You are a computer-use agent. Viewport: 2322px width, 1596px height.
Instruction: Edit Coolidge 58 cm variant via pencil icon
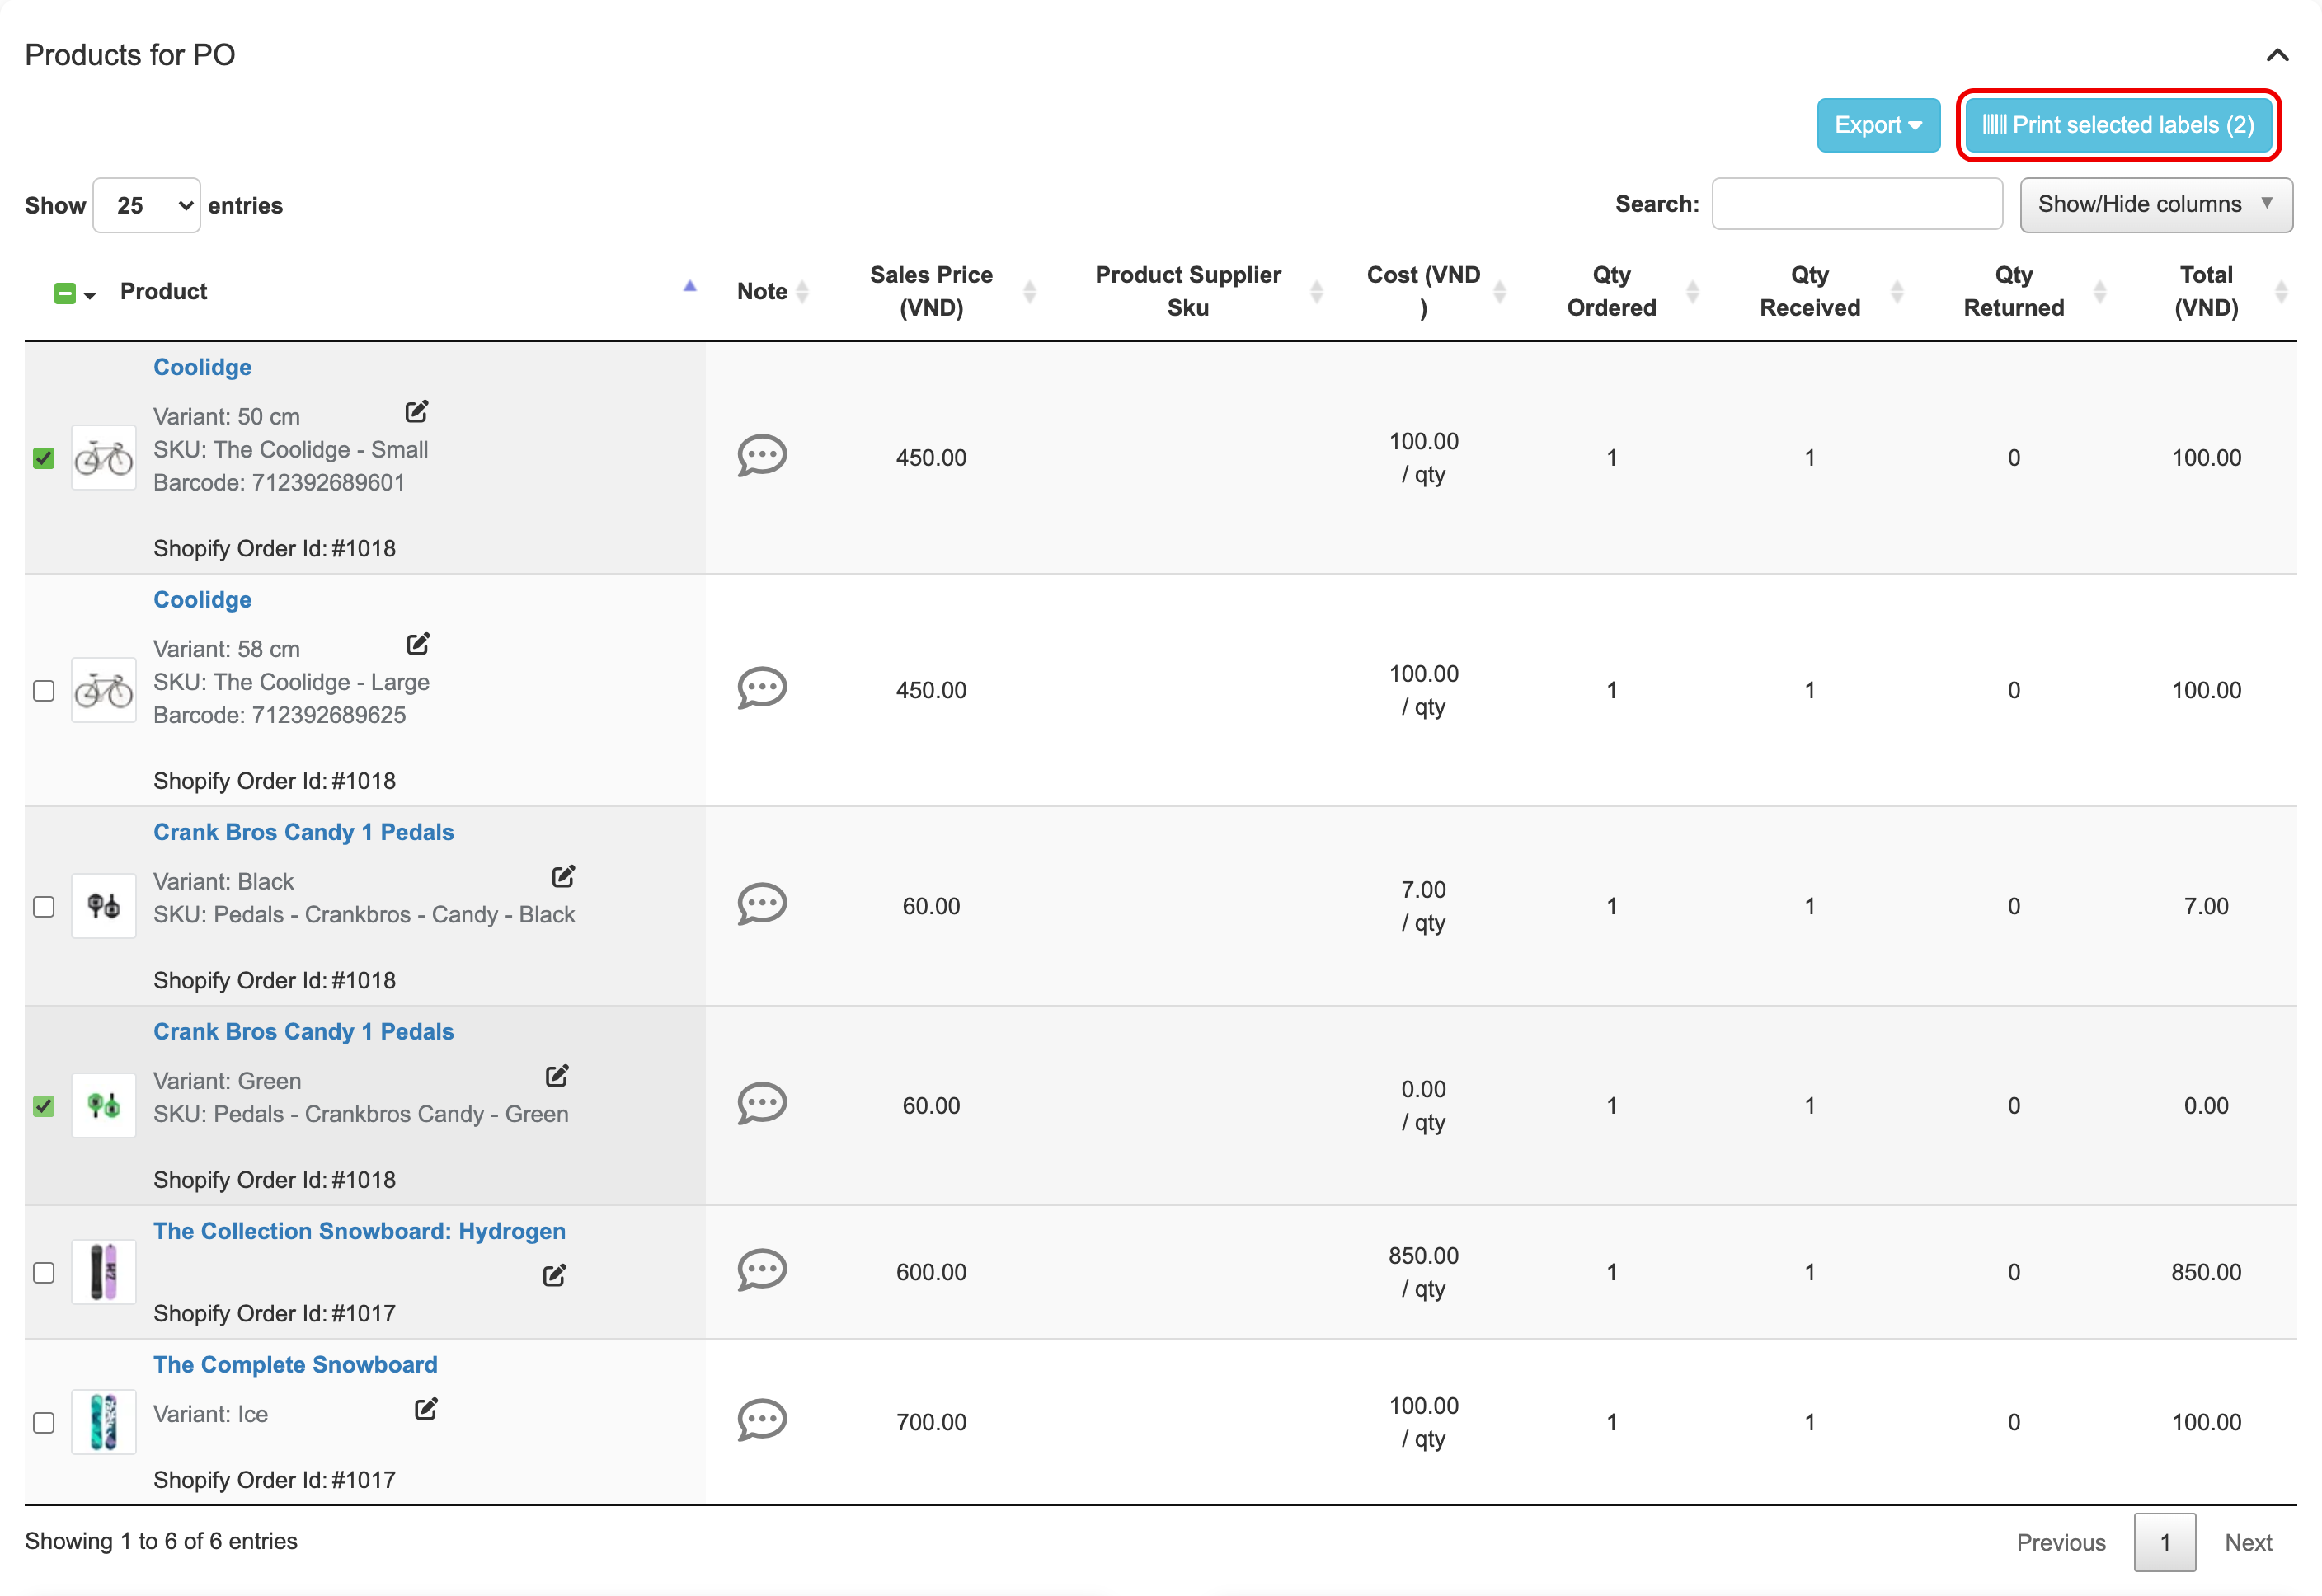click(418, 643)
